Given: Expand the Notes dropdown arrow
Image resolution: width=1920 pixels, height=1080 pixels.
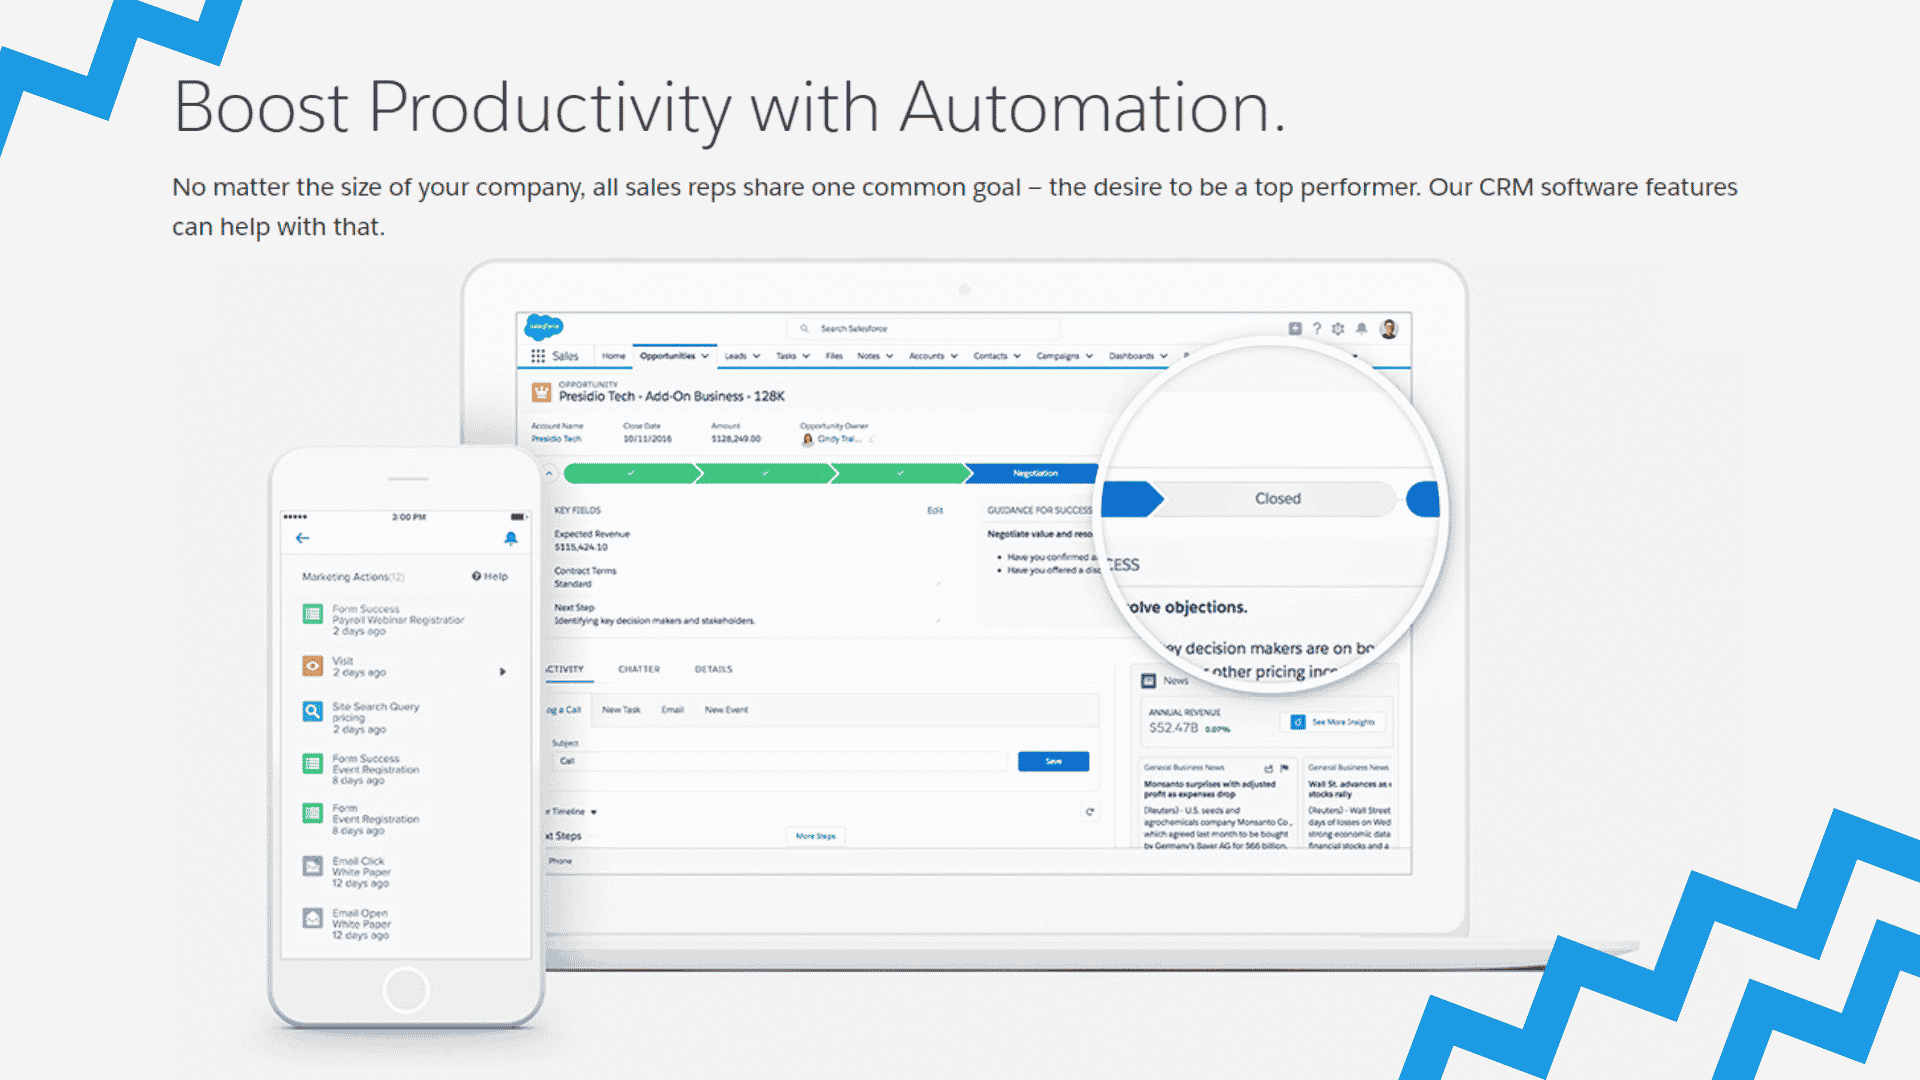Looking at the screenshot, I should pyautogui.click(x=889, y=356).
